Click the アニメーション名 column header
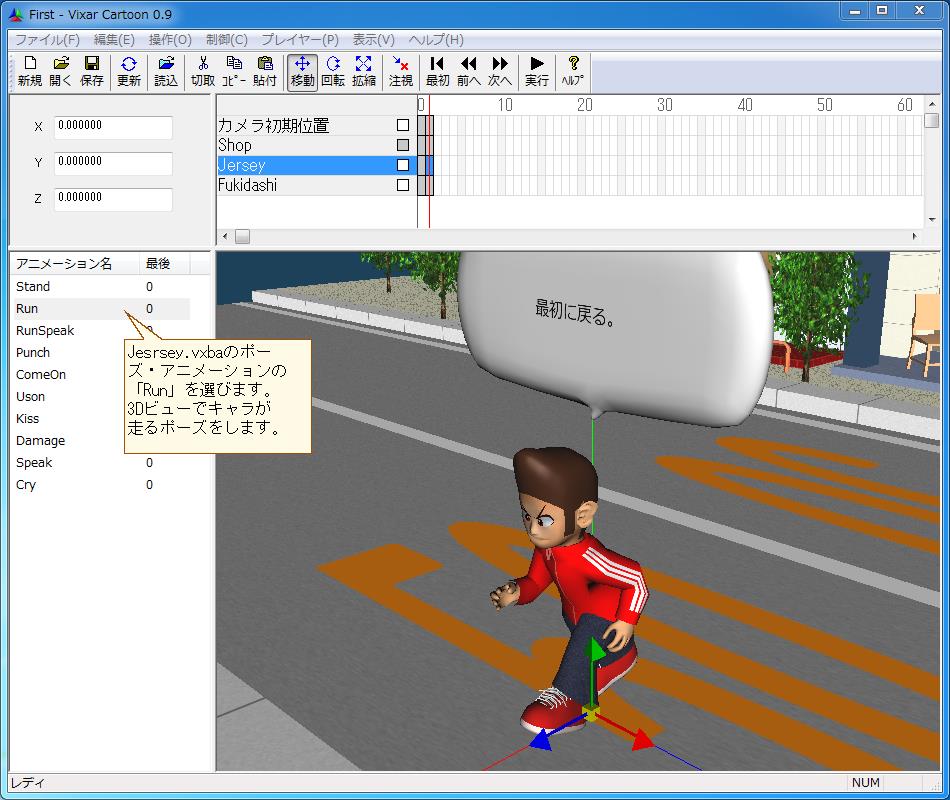Viewport: 950px width, 800px height. click(x=64, y=264)
